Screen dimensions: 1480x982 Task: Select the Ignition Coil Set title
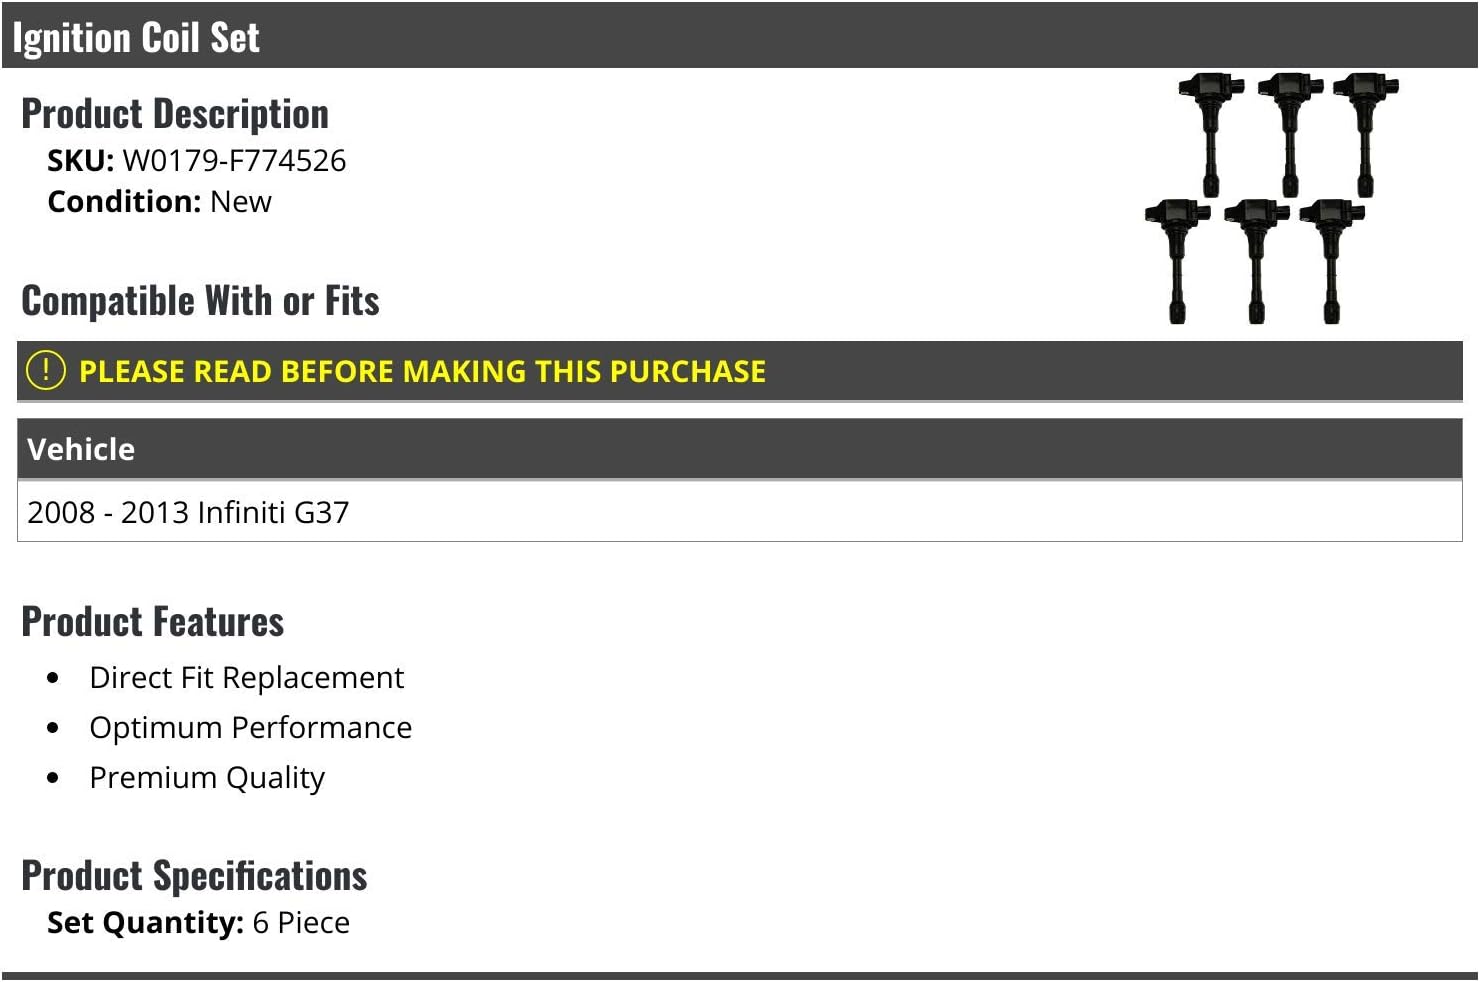tap(136, 38)
